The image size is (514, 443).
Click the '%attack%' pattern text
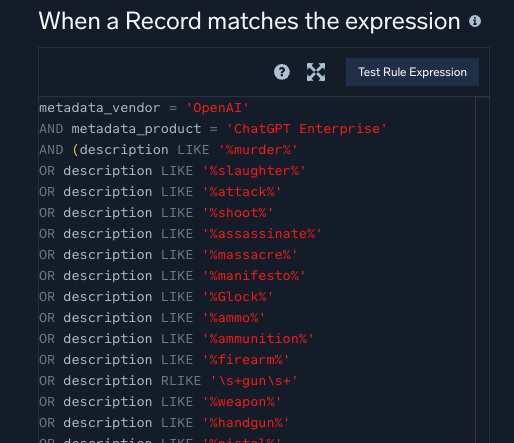tap(242, 192)
